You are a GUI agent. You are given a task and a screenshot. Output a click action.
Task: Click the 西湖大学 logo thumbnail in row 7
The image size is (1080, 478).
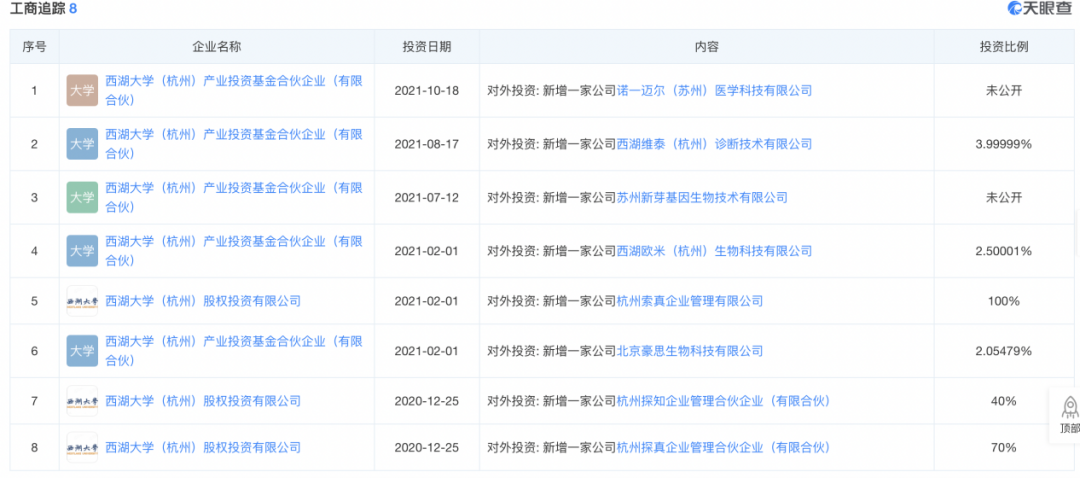82,401
